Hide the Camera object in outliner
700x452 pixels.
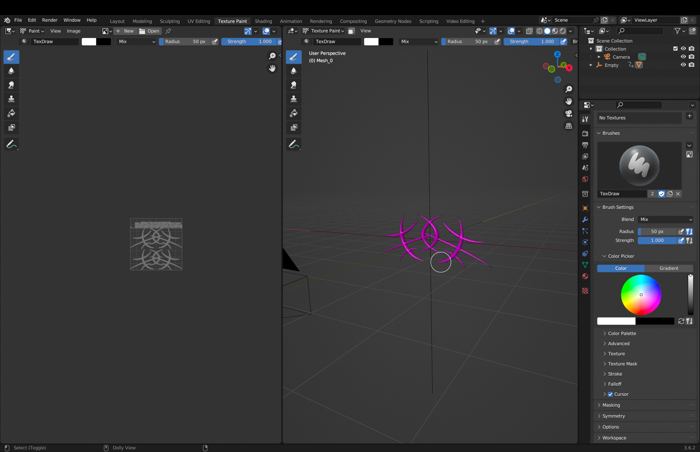[683, 57]
